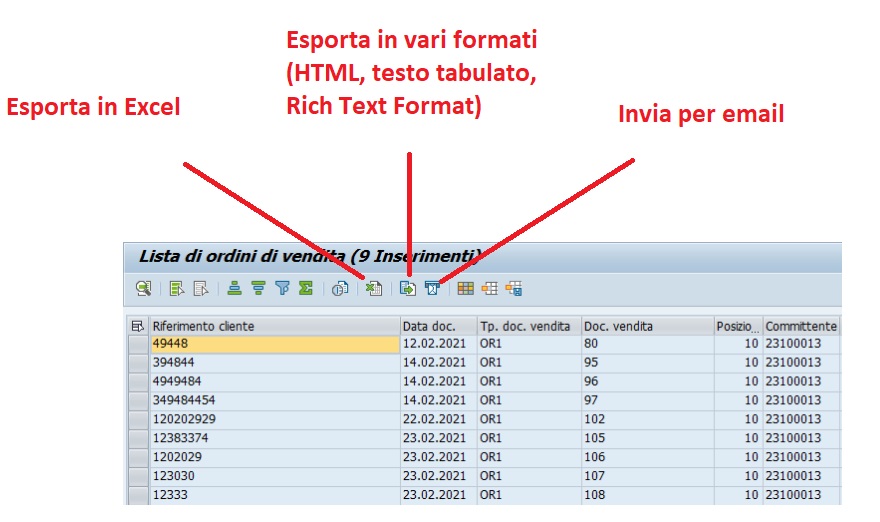Click the Data doc. column header

[438, 326]
